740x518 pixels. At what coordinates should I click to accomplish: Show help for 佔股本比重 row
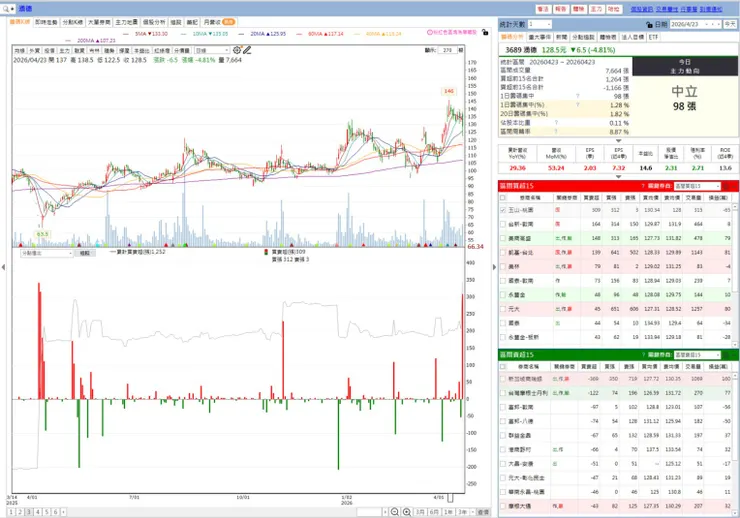tap(556, 123)
